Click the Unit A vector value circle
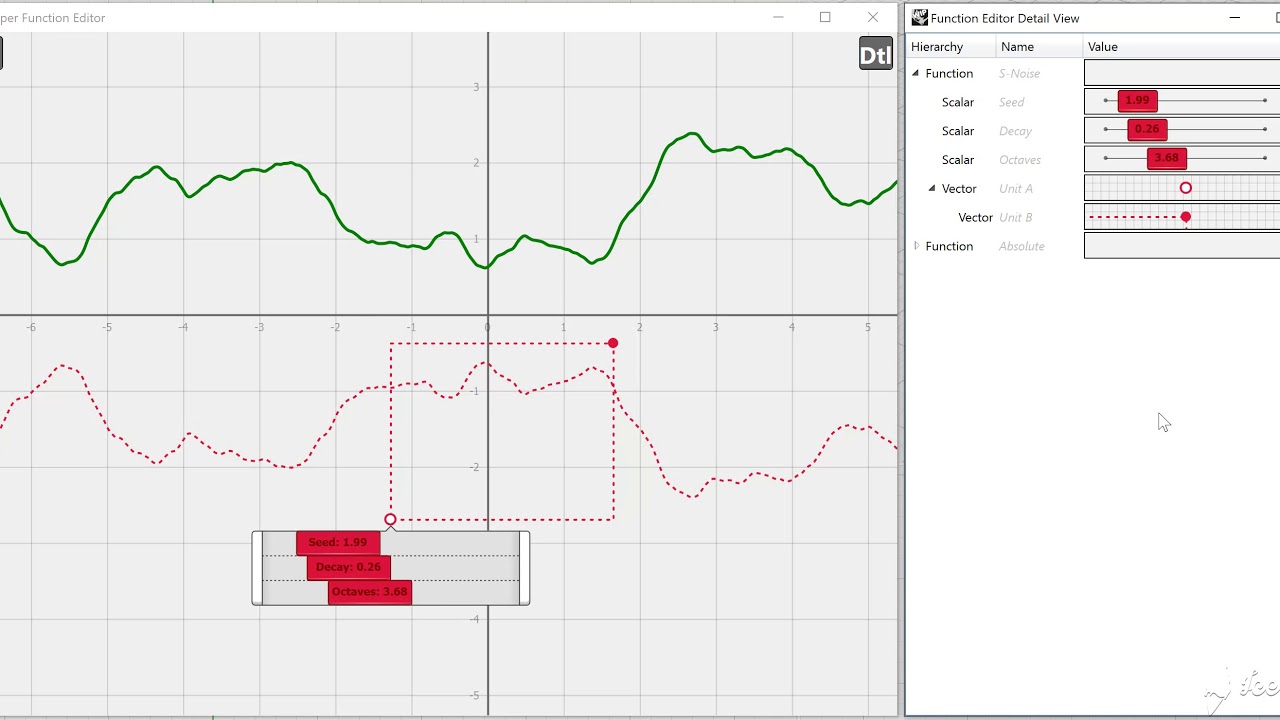Image resolution: width=1280 pixels, height=720 pixels. [1186, 188]
